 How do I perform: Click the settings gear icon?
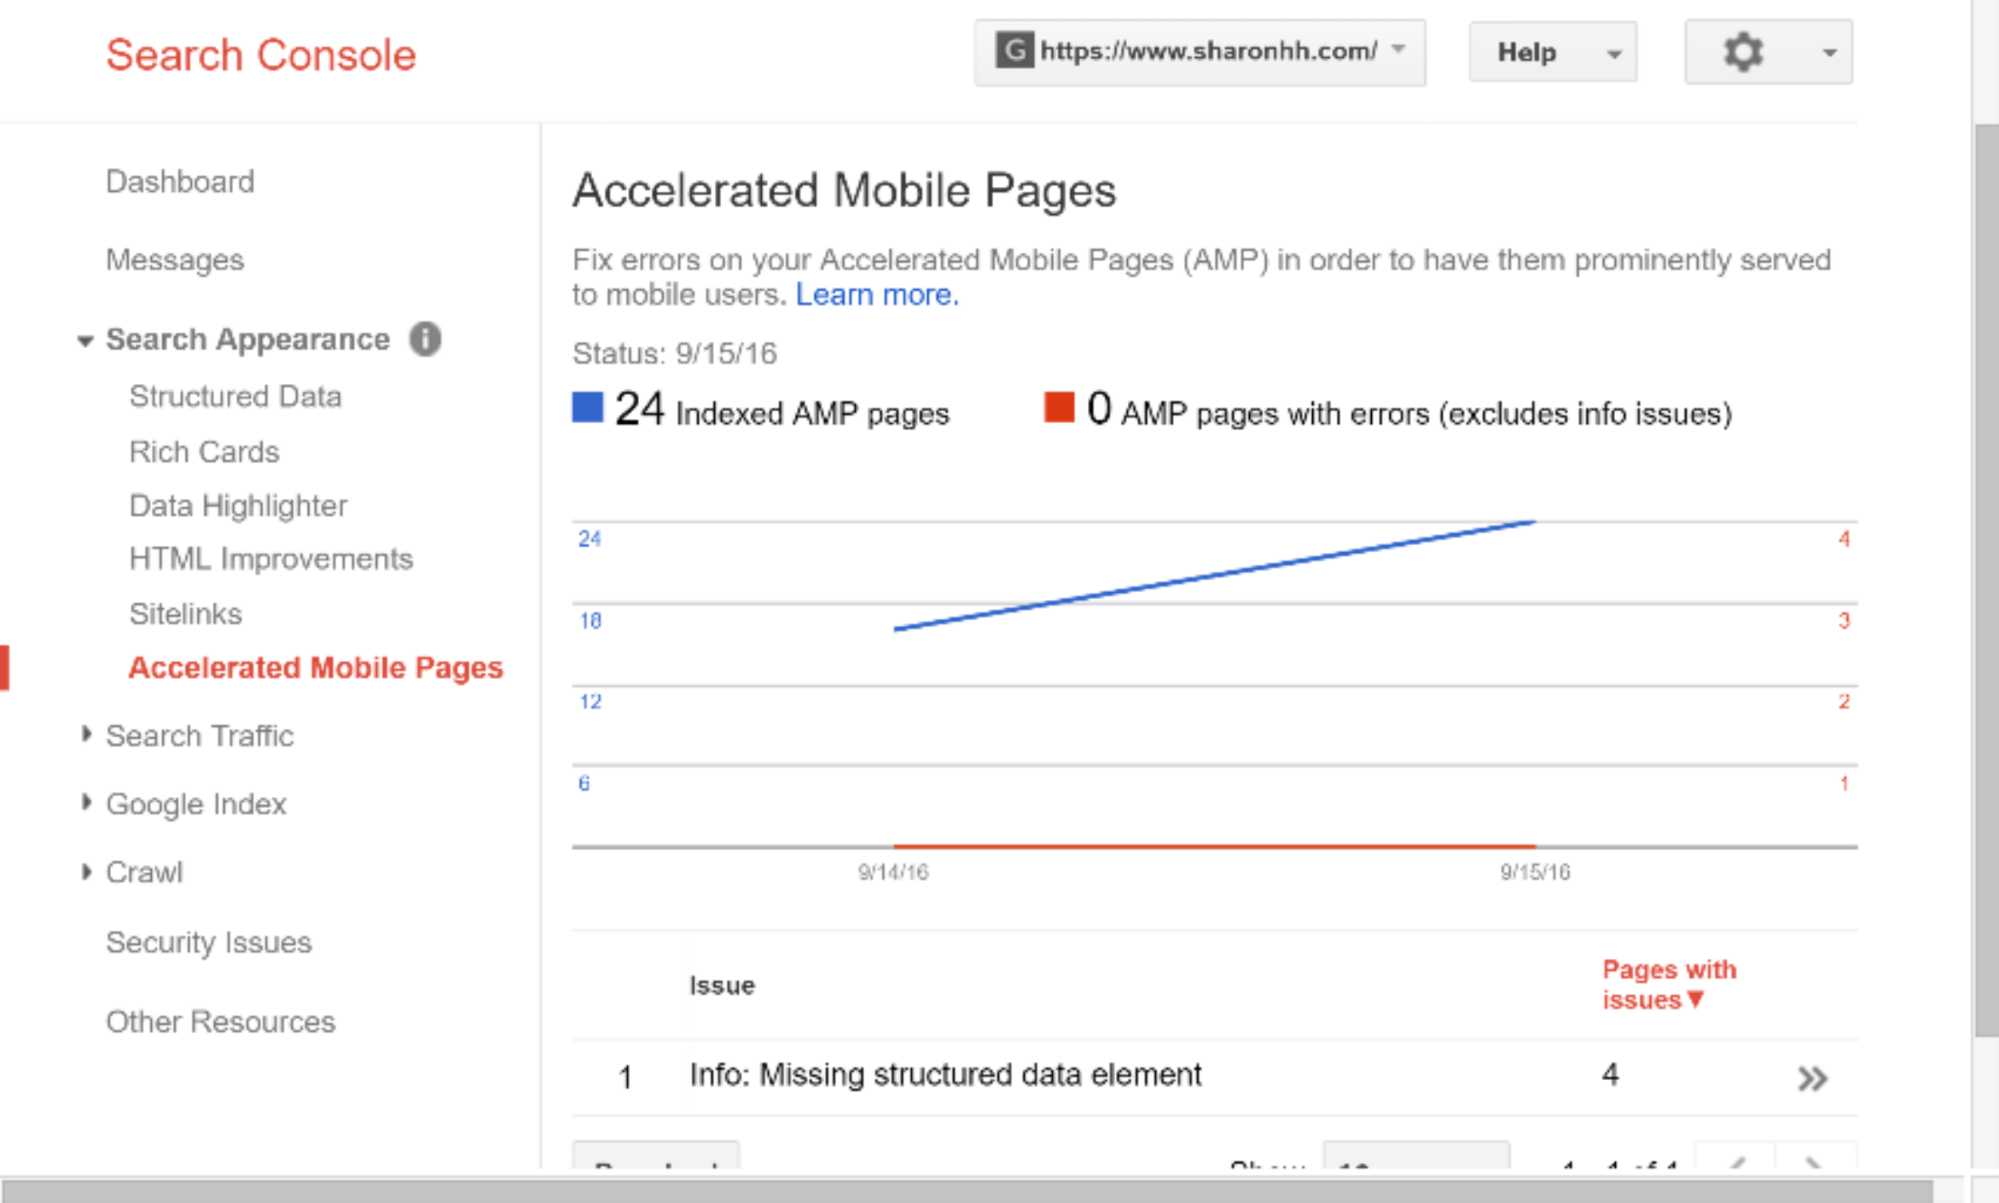coord(1743,52)
